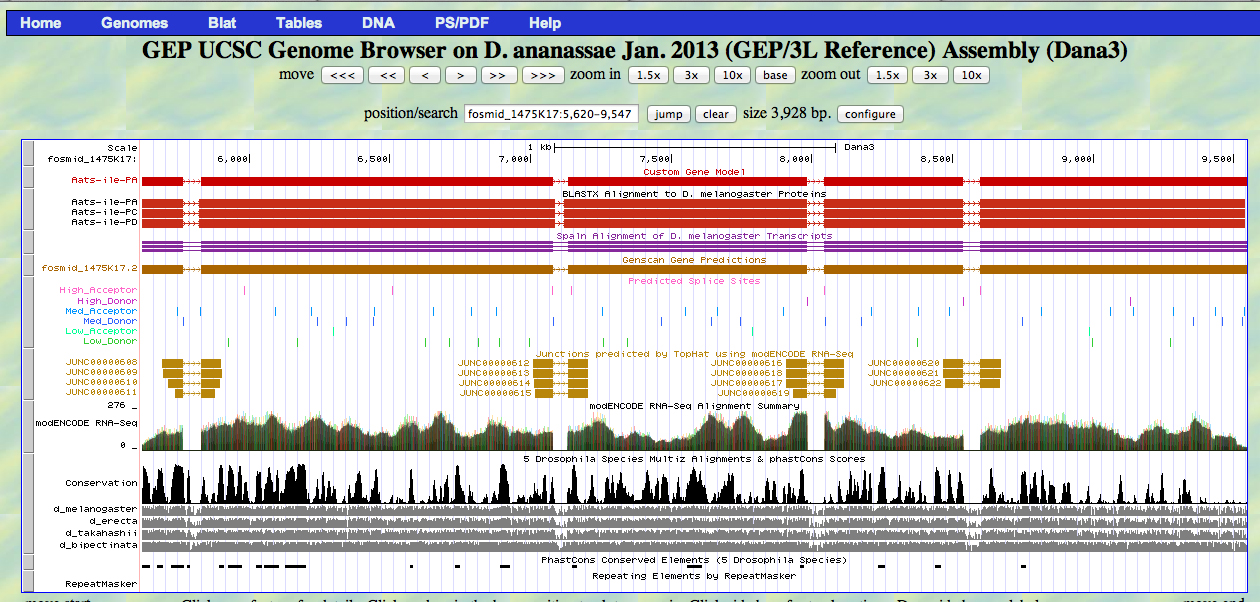Select the Aats-ile-PC BLASTX alignment label
The height and width of the screenshot is (602, 1260).
pyautogui.click(x=104, y=212)
